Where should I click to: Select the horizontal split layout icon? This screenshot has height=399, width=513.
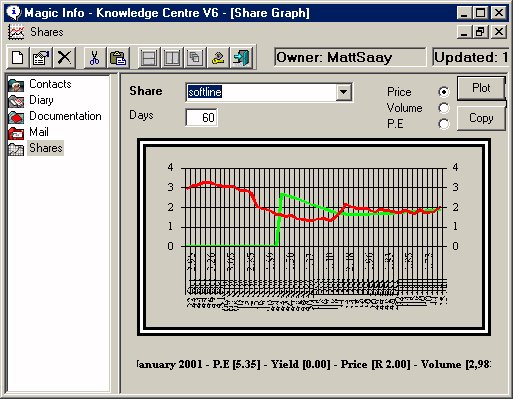point(149,57)
